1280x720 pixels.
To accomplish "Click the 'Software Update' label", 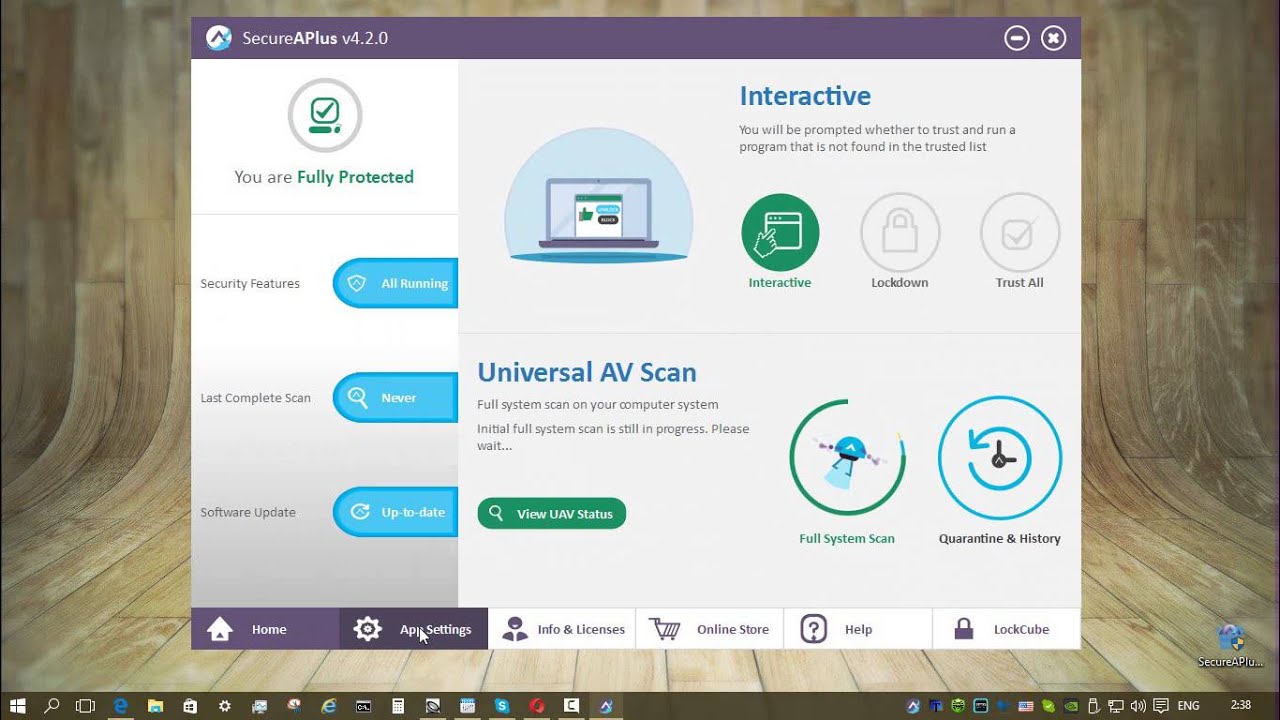I will 248,512.
